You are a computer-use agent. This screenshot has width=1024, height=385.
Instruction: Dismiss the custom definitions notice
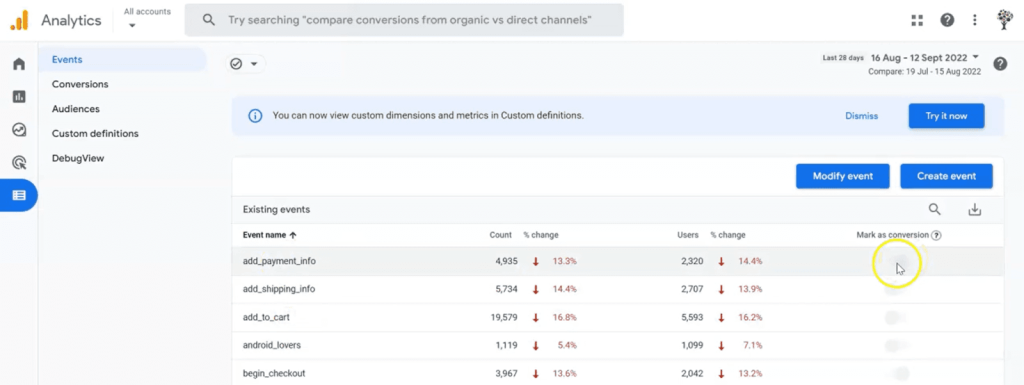pyautogui.click(x=861, y=116)
